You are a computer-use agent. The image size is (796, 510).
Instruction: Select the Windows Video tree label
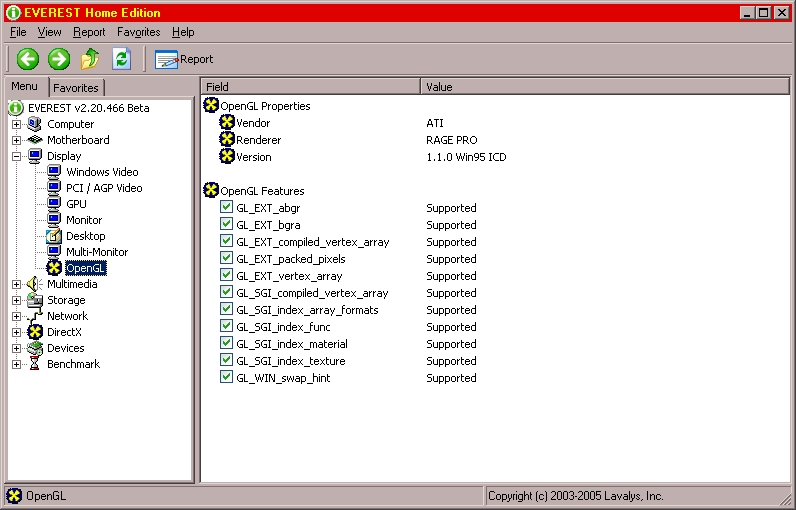pos(102,172)
